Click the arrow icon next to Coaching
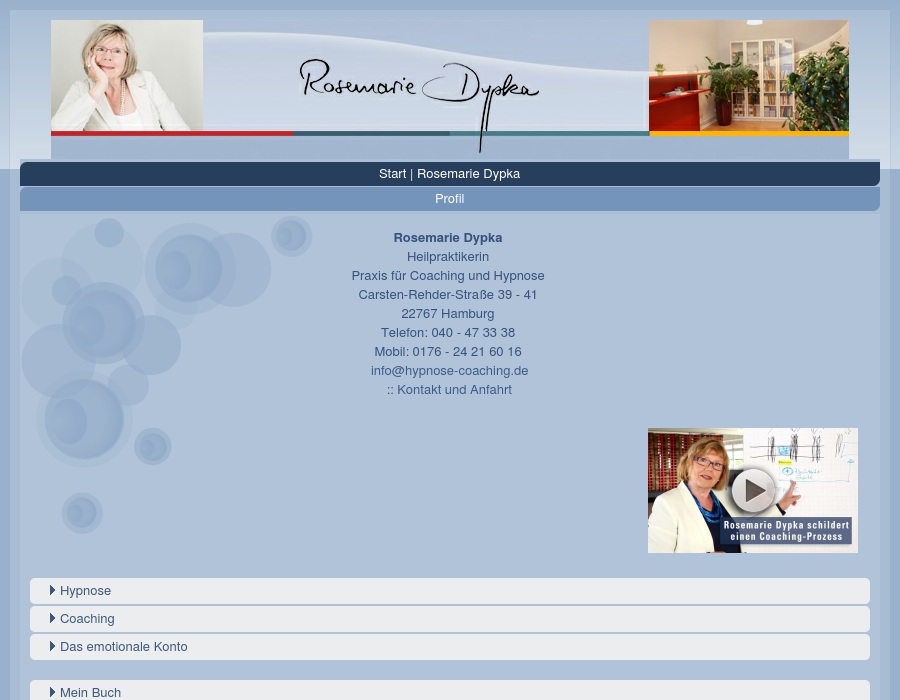900x700 pixels. pyautogui.click(x=54, y=618)
